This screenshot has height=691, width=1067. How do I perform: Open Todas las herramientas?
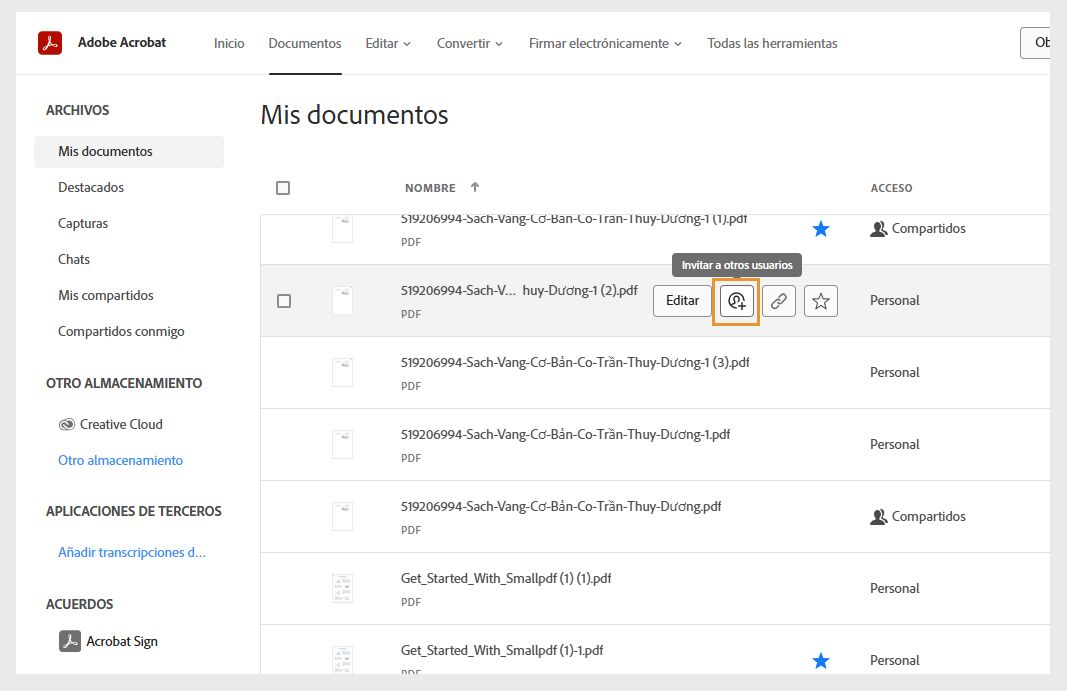[x=772, y=43]
